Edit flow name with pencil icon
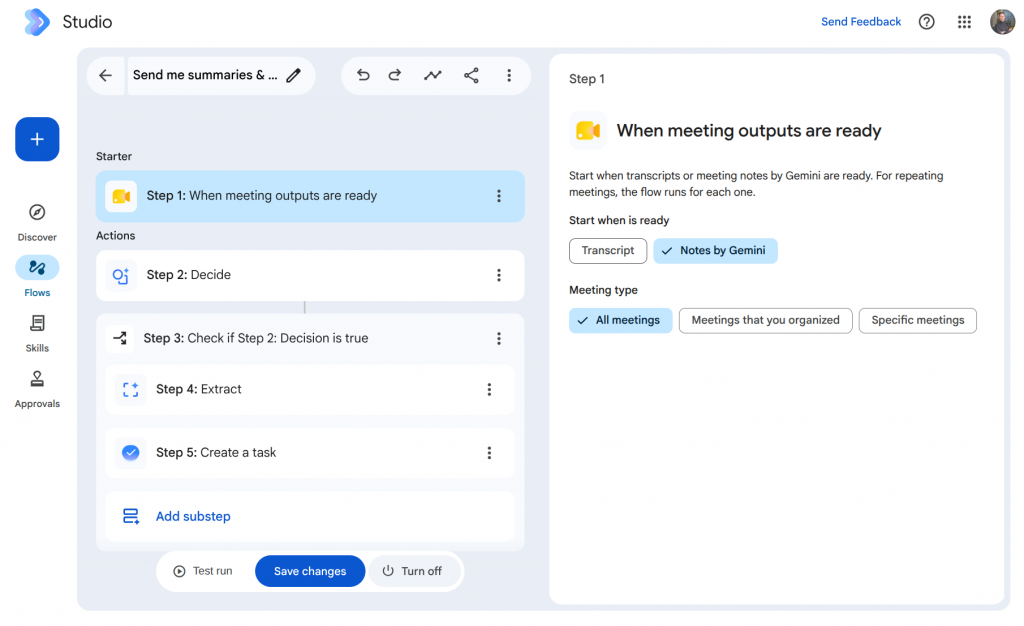Viewport: 1024px width, 626px height. [294, 76]
